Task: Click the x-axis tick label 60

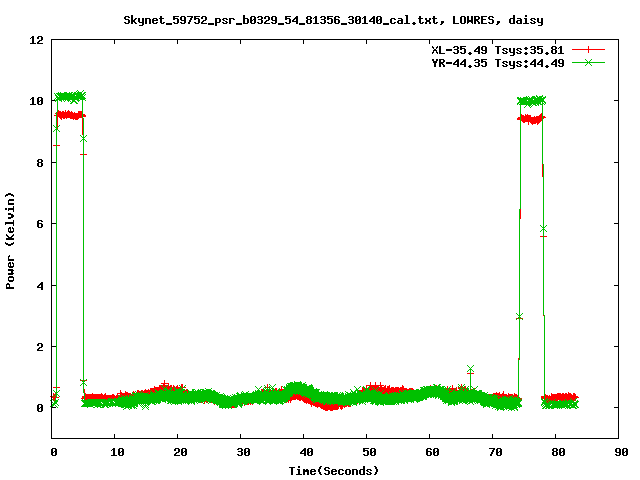Action: pos(432,452)
